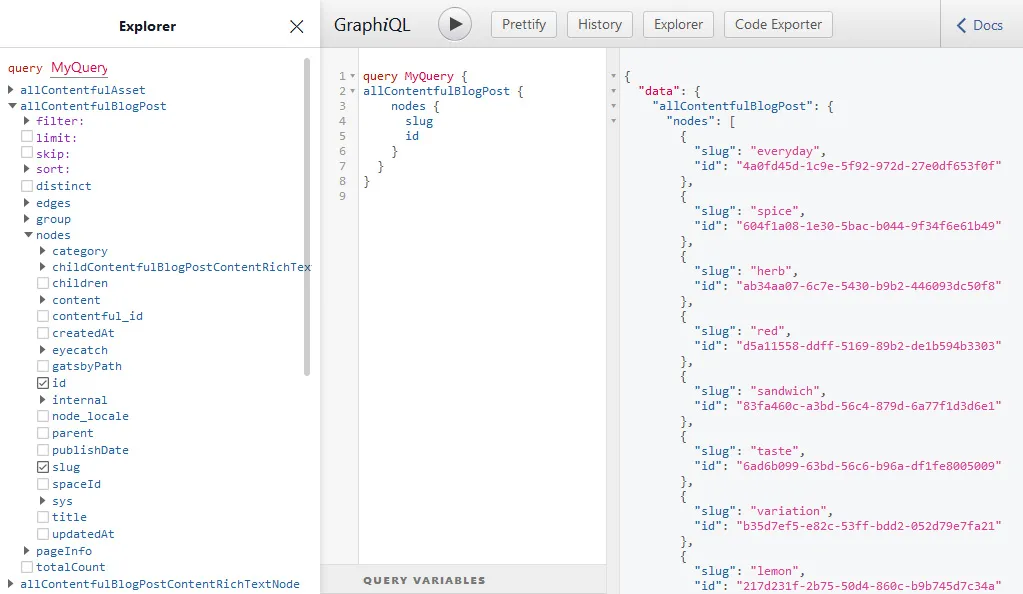Run the query with the play button
Screen dimensions: 1023x594
tap(454, 24)
